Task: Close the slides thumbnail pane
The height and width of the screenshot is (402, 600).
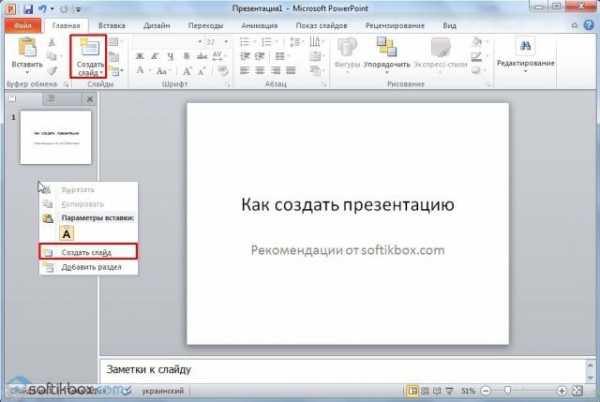Action: [90, 99]
